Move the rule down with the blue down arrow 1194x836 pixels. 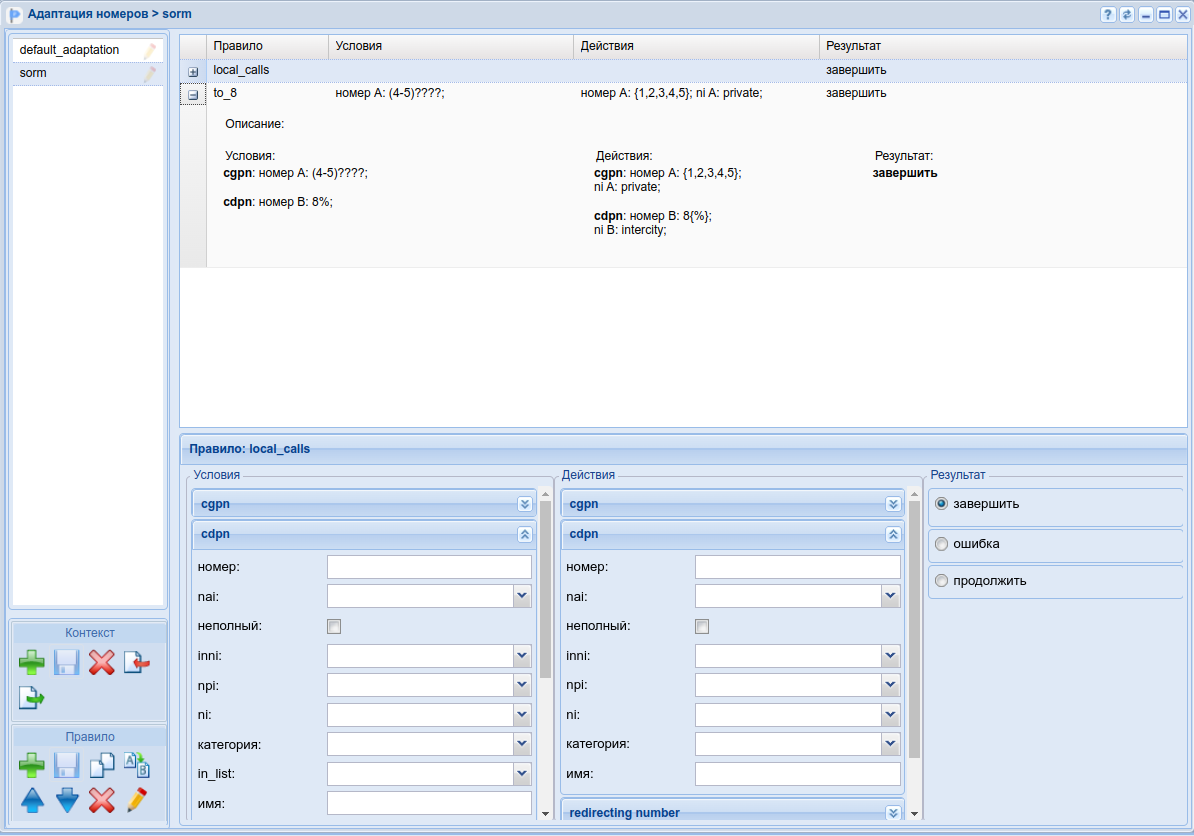(67, 800)
